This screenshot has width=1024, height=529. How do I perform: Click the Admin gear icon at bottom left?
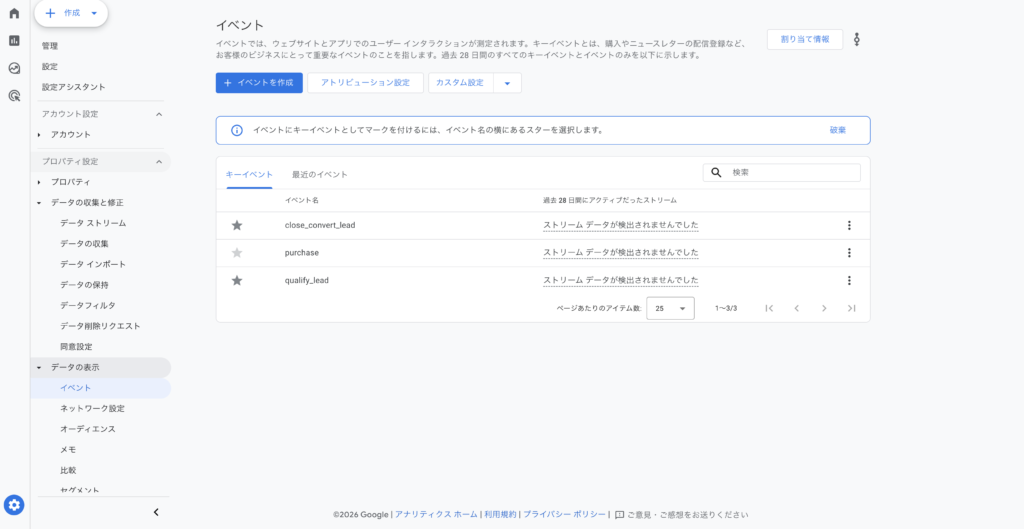tap(14, 505)
